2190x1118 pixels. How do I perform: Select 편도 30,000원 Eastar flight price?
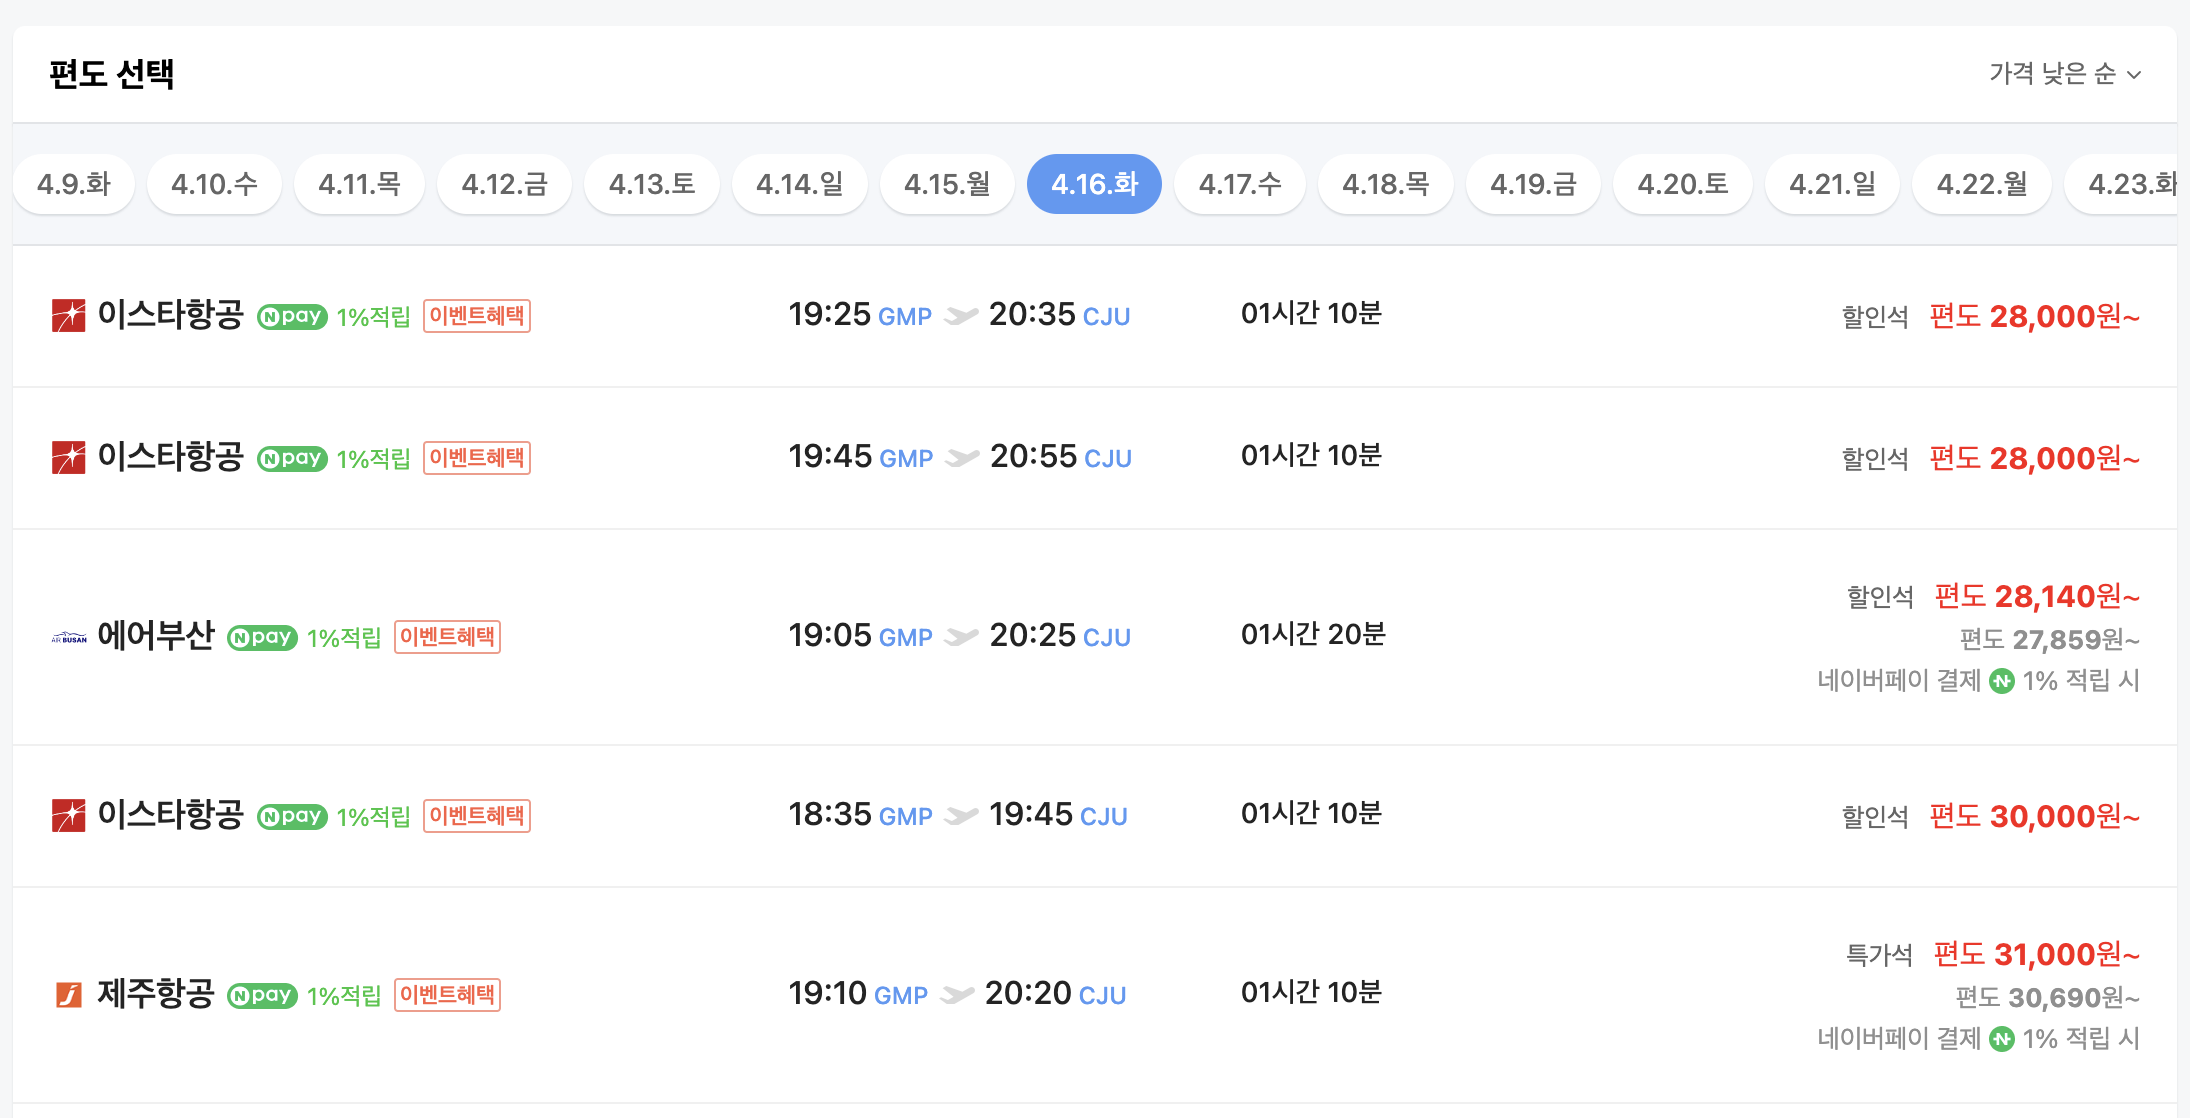coord(2033,816)
